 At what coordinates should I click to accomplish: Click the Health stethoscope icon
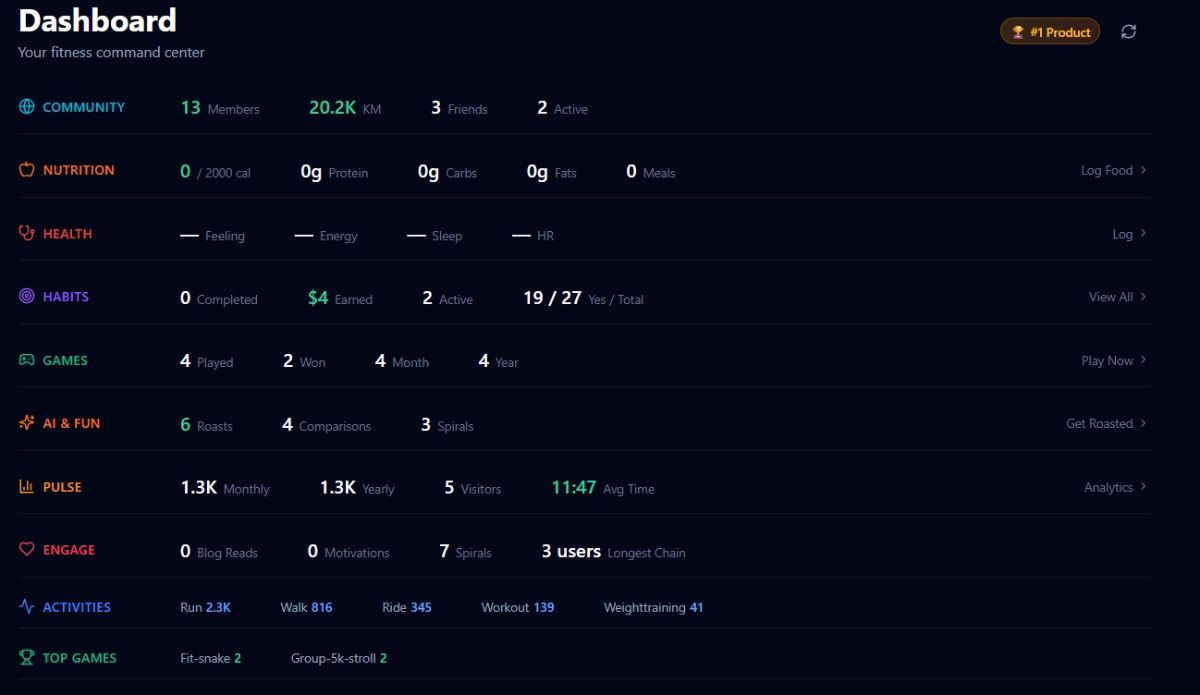click(x=27, y=233)
